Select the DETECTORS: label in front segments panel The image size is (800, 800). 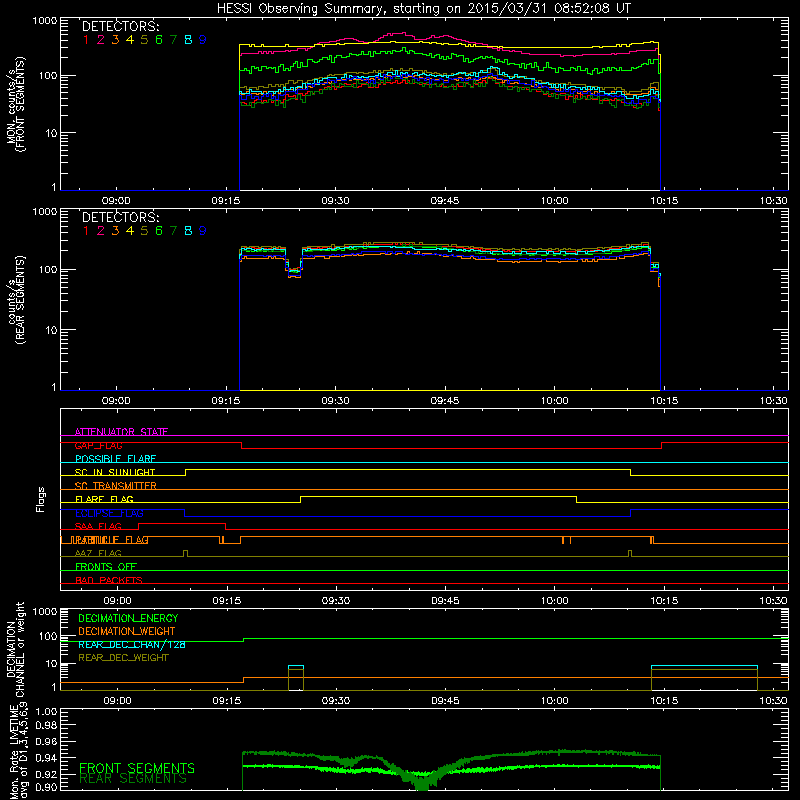[120, 26]
